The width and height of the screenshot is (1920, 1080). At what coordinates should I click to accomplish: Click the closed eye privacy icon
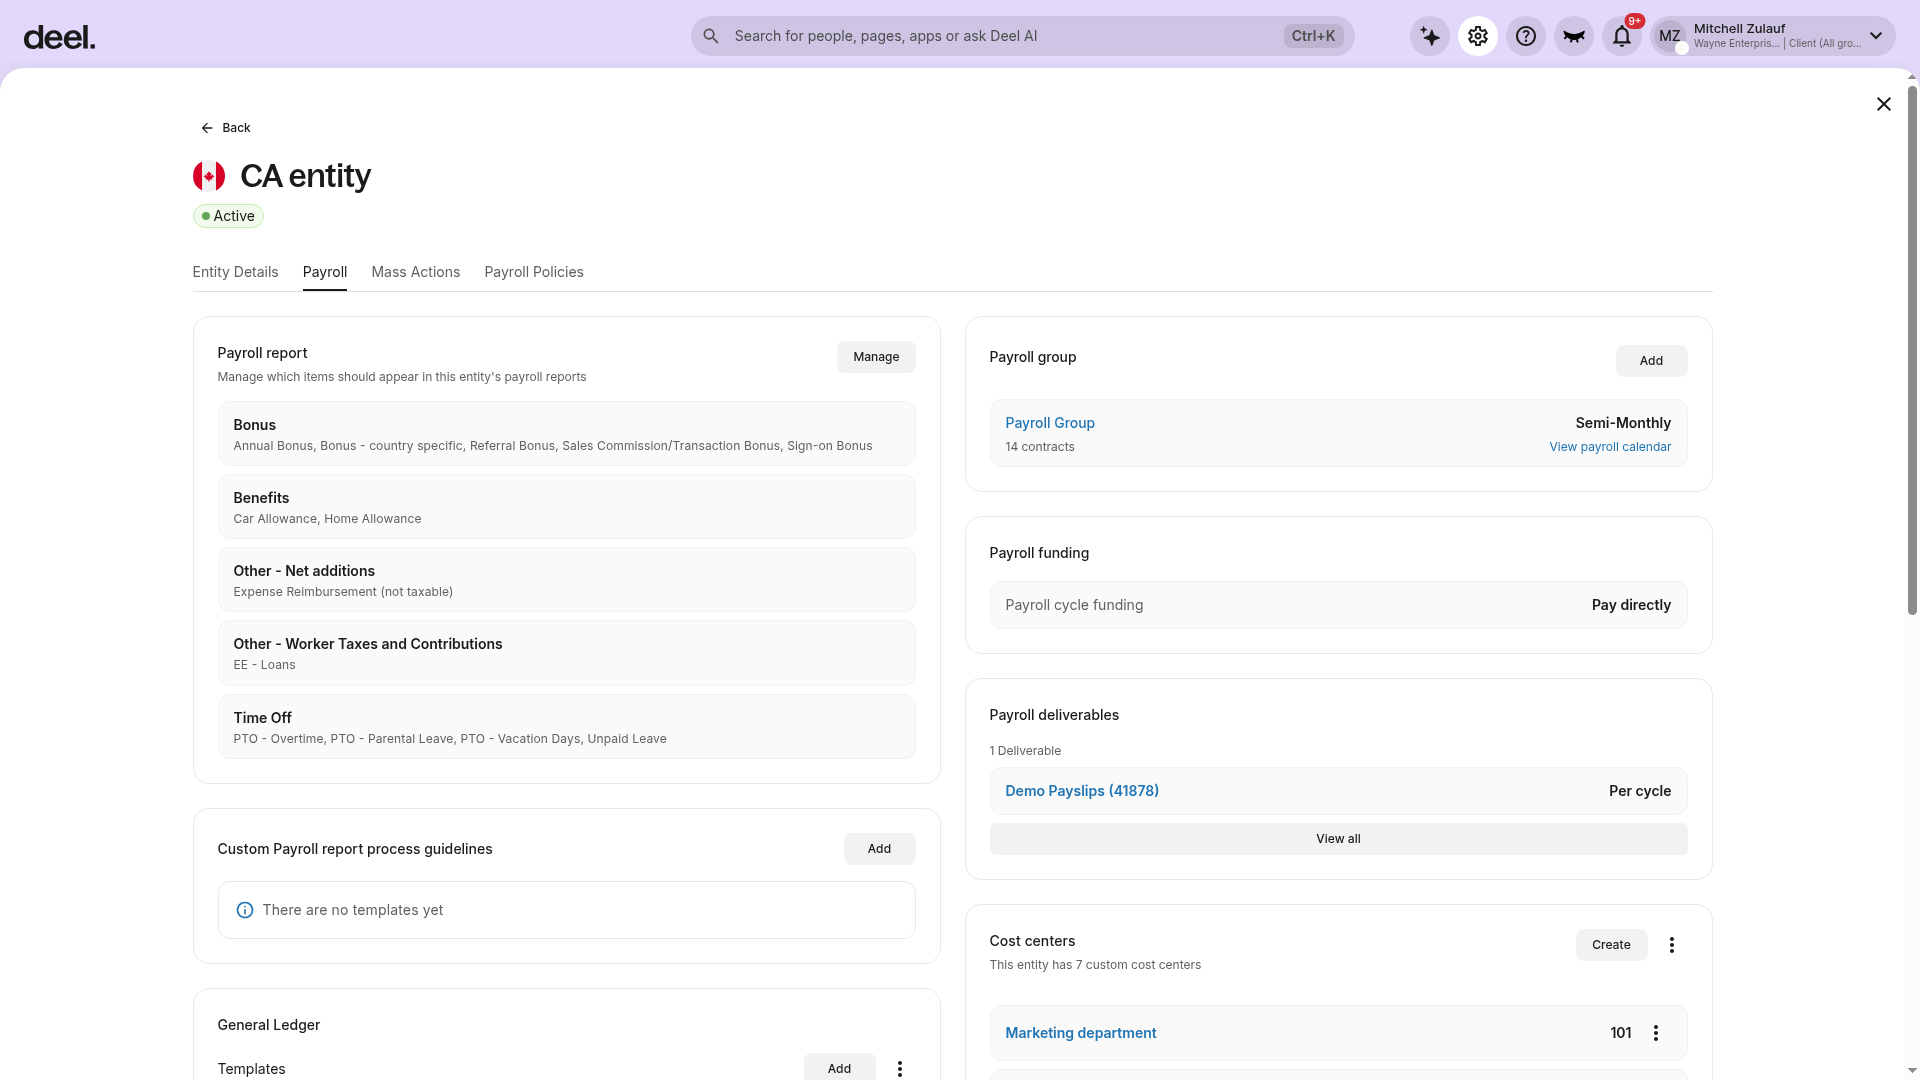1574,36
